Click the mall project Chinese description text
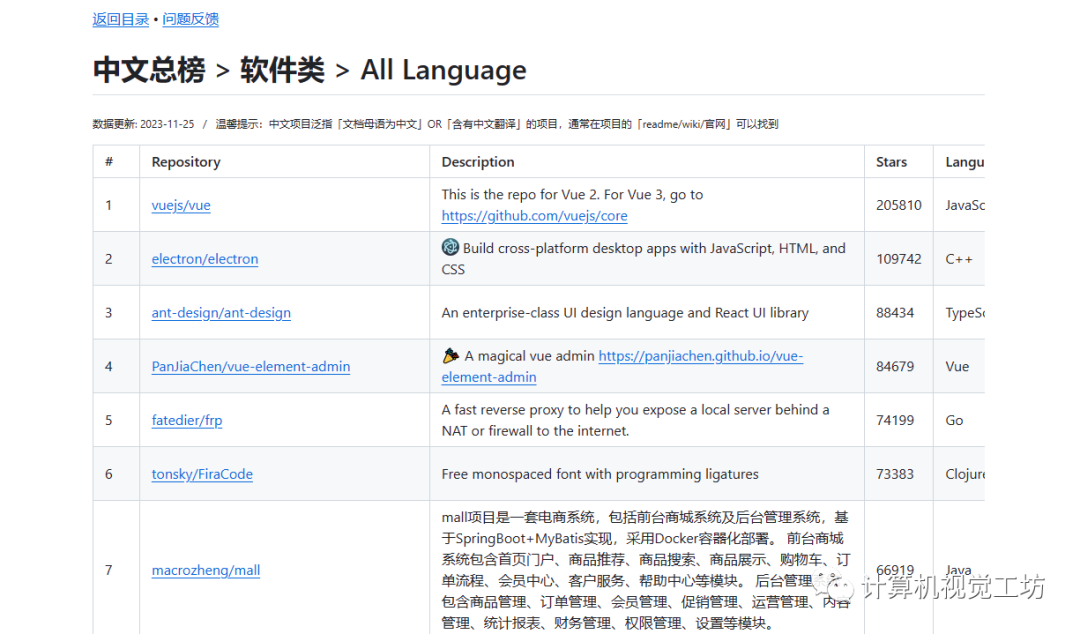The image size is (1080, 634). (x=646, y=571)
